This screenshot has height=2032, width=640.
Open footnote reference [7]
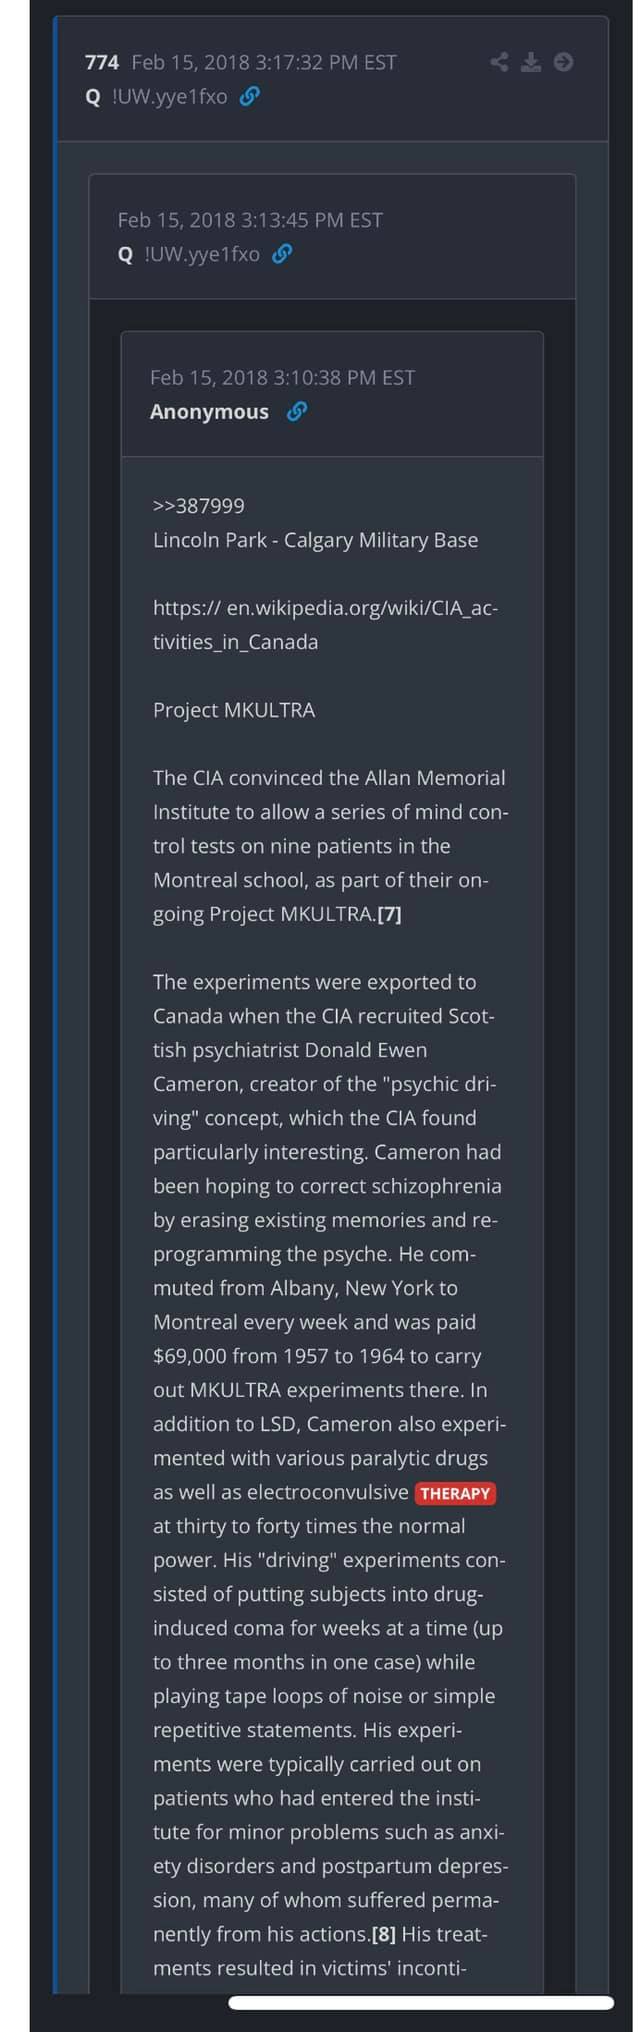389,914
